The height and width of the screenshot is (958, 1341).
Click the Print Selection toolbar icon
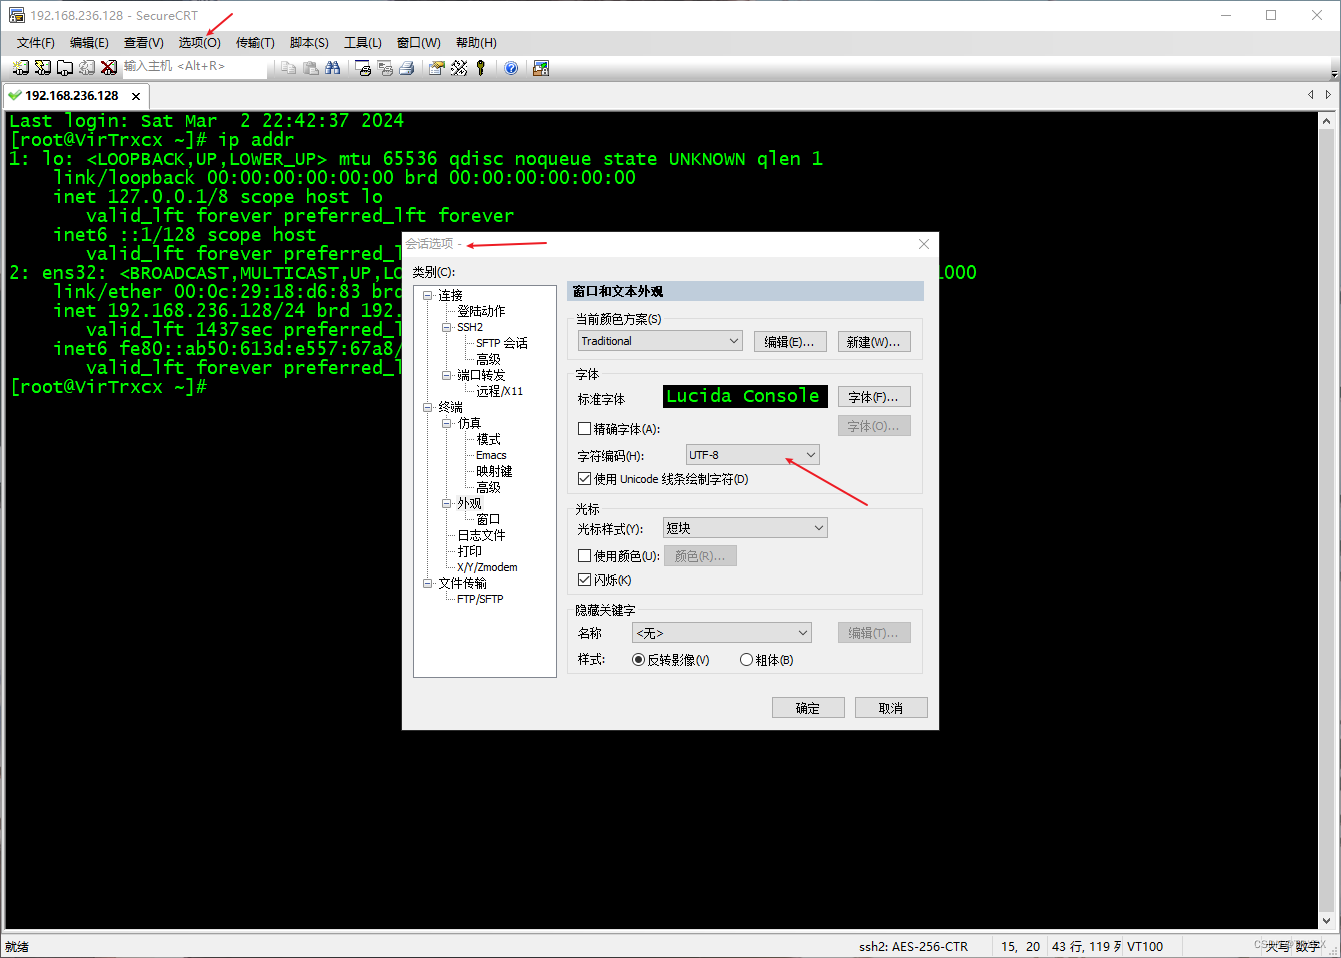[x=385, y=68]
